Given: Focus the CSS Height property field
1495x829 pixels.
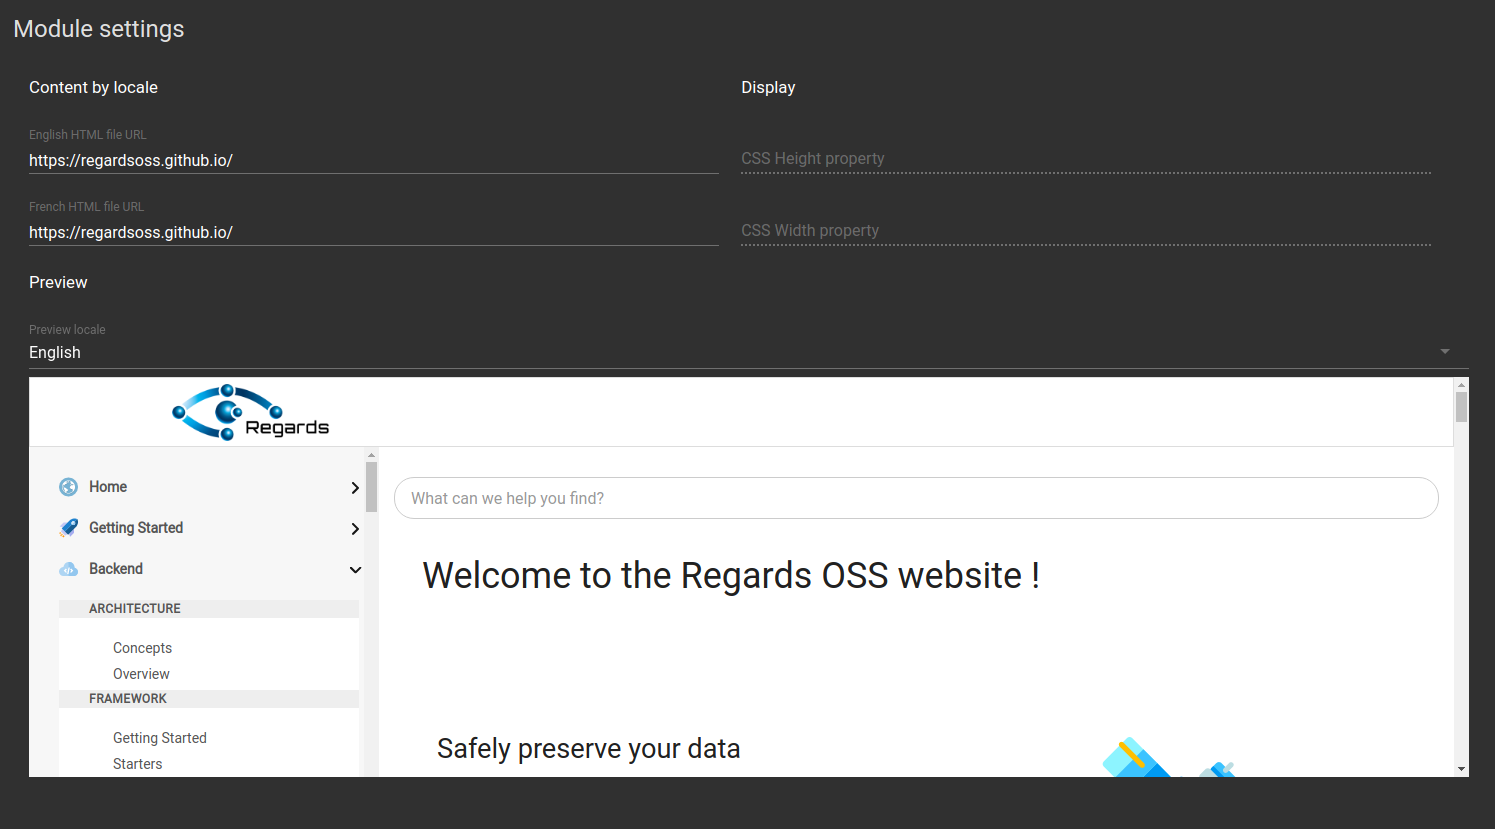Looking at the screenshot, I should pyautogui.click(x=1086, y=159).
